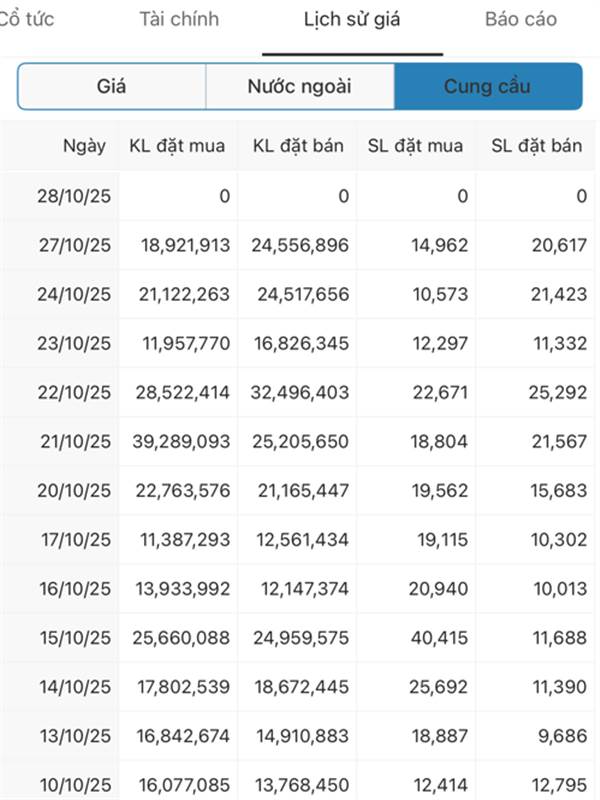Click the Ngày column header
This screenshot has width=600, height=800.
tap(84, 146)
